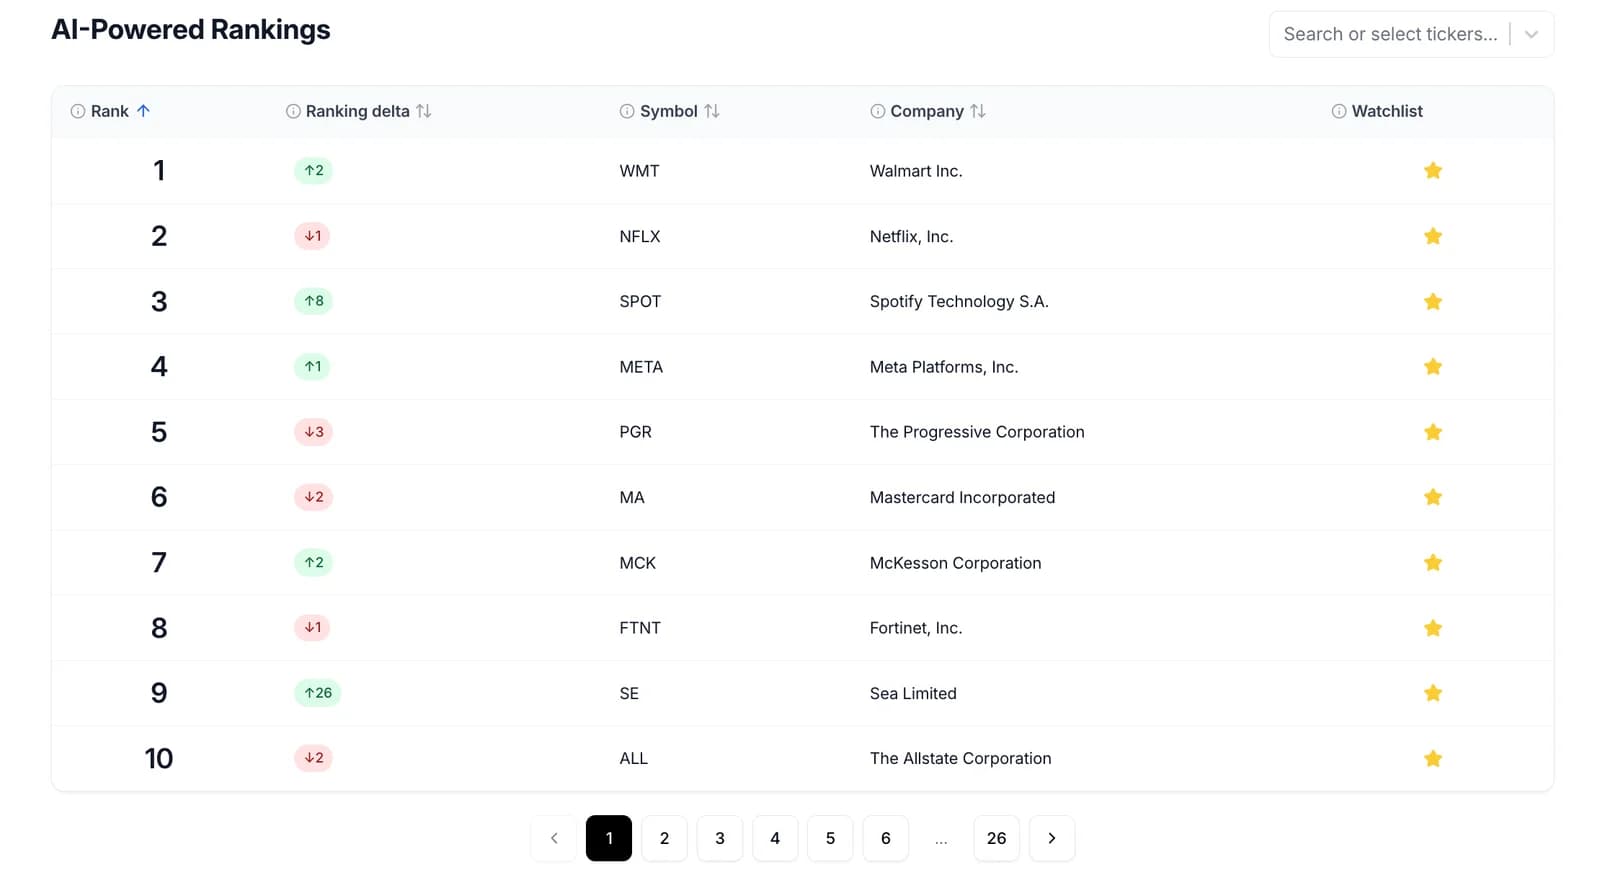Toggle watchlist star for Sea Limited

click(1432, 693)
